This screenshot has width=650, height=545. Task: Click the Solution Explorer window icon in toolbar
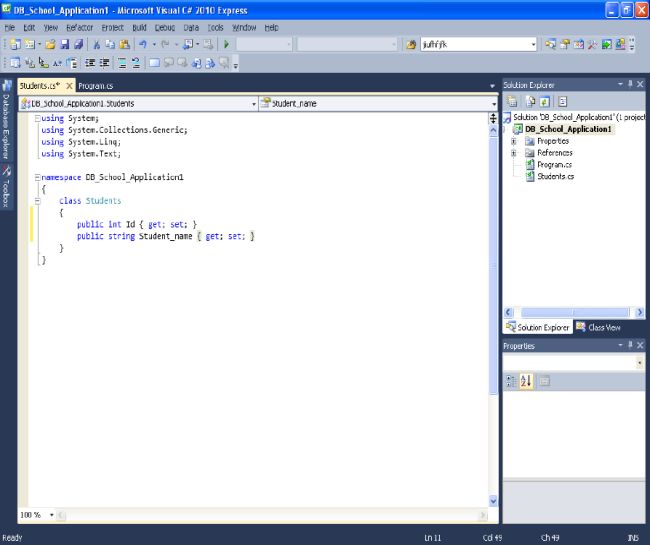551,44
